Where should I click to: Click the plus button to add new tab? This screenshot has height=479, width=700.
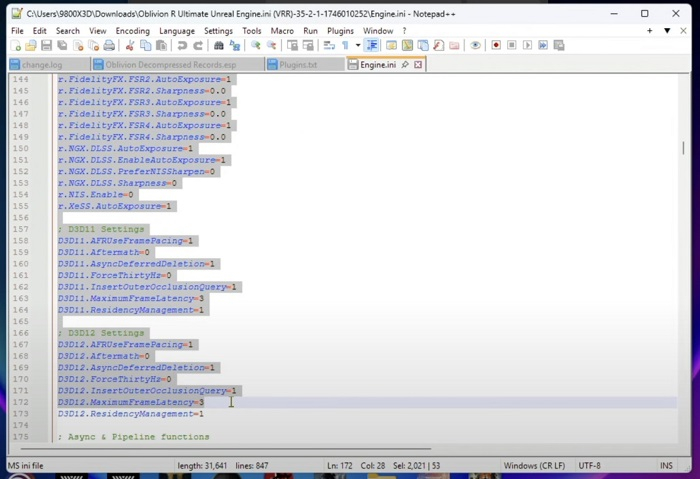click(650, 31)
